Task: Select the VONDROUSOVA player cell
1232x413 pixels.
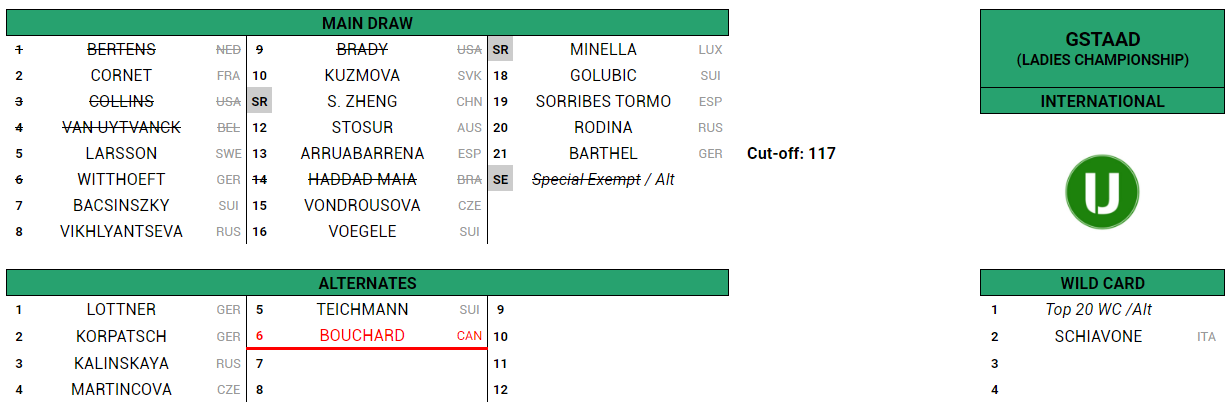Action: [362, 205]
